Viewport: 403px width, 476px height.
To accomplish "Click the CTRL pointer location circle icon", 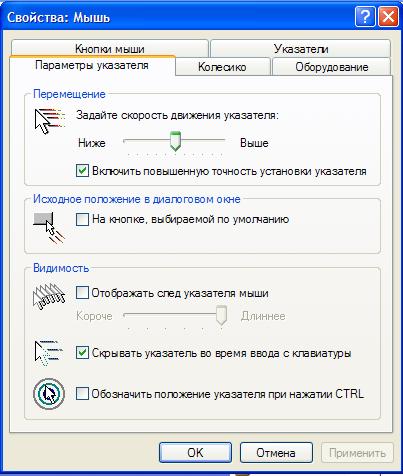I will [x=49, y=394].
